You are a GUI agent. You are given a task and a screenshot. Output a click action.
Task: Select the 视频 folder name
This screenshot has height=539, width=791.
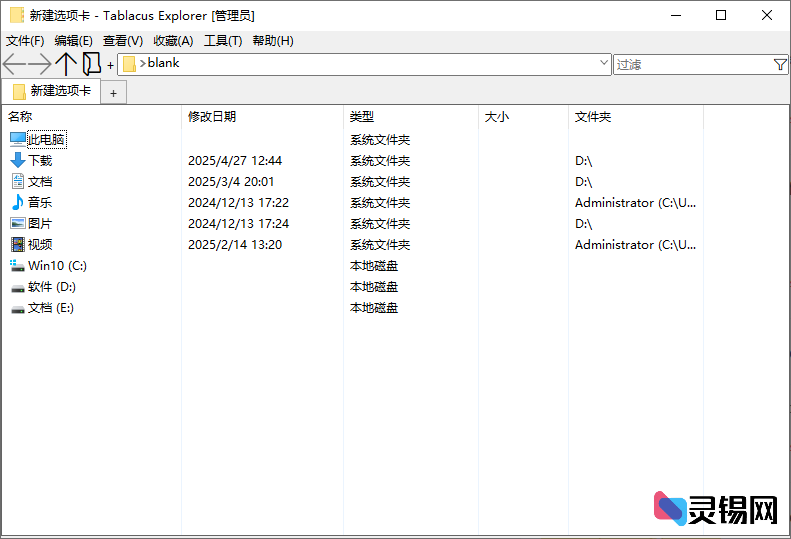coord(40,245)
